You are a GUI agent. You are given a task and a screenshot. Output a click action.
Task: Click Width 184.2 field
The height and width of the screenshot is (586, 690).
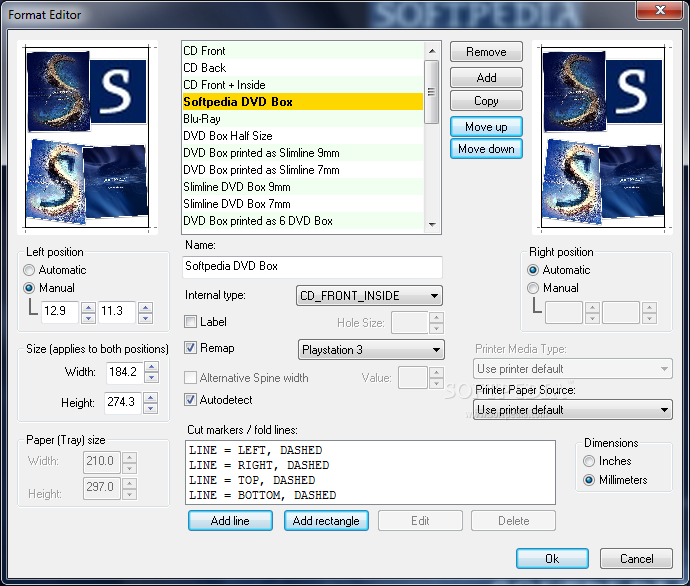(x=125, y=372)
